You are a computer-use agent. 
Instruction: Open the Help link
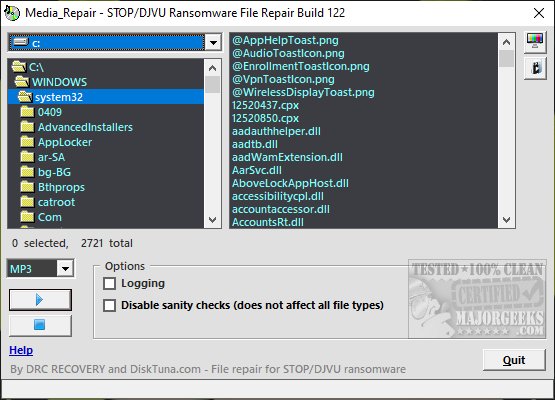tap(21, 350)
